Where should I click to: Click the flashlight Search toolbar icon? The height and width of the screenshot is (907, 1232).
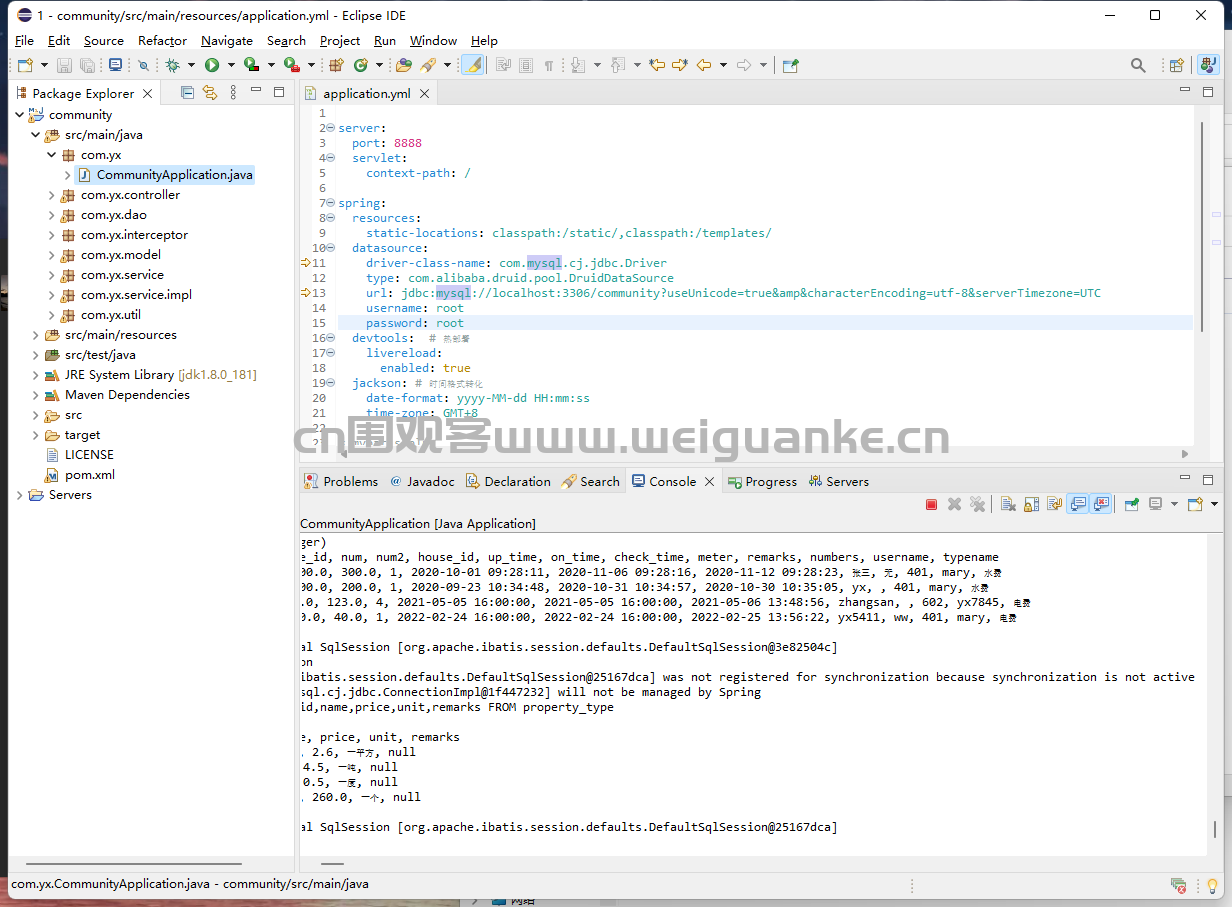(x=428, y=65)
